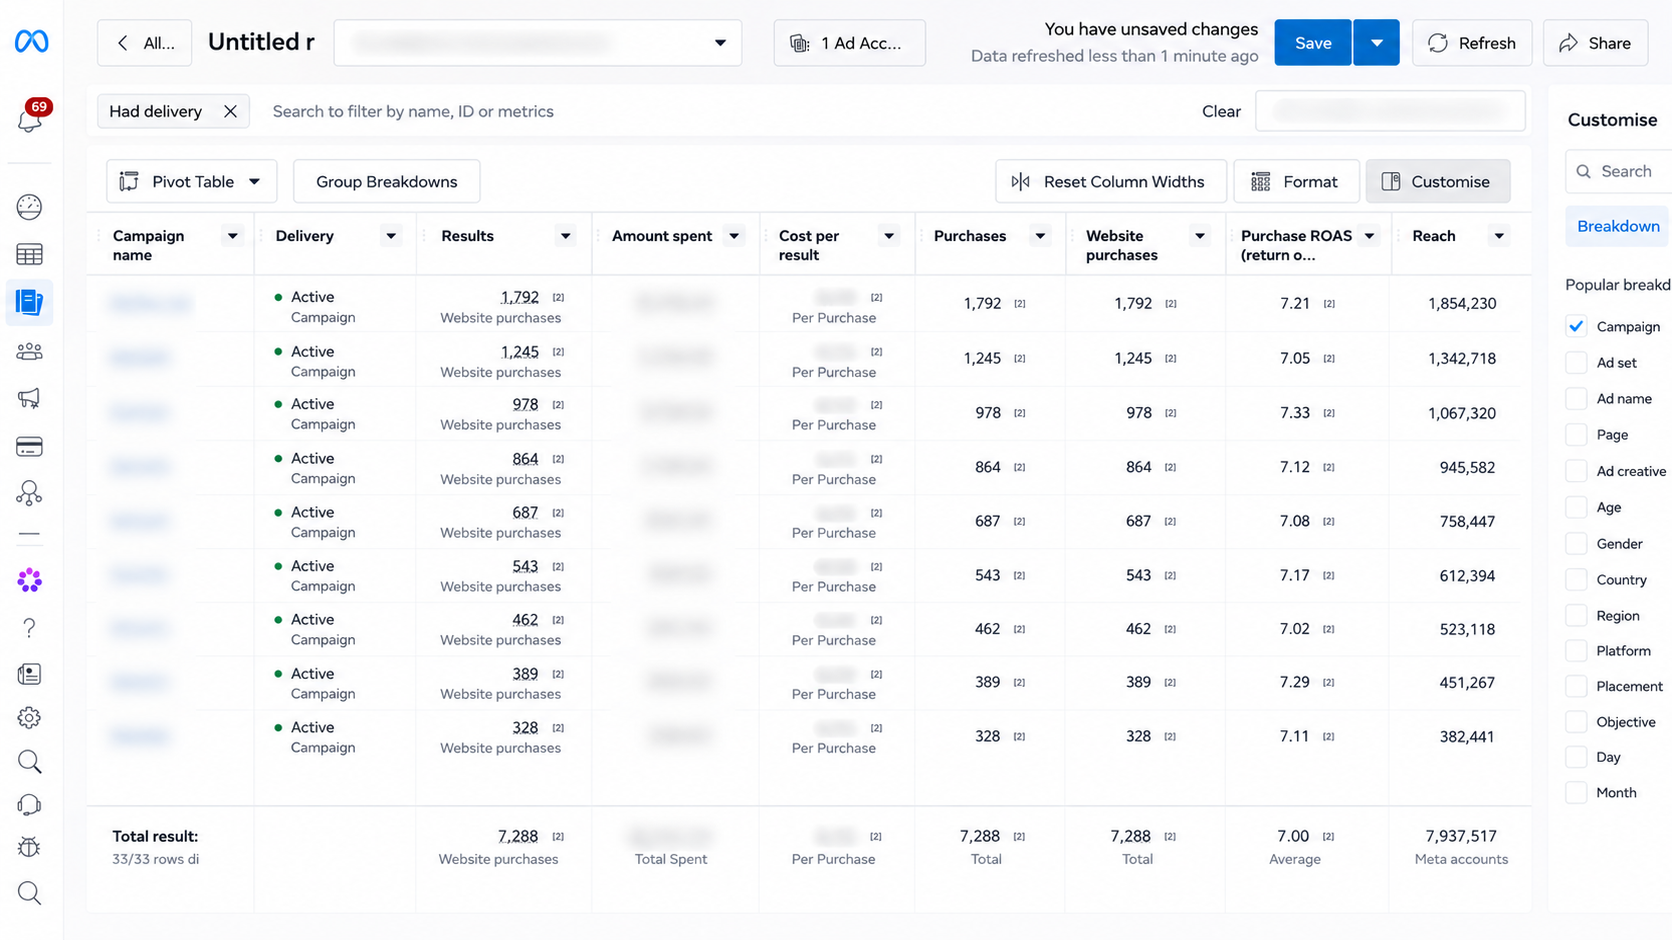
Task: Open the connected nodes sidebar icon
Action: point(29,493)
